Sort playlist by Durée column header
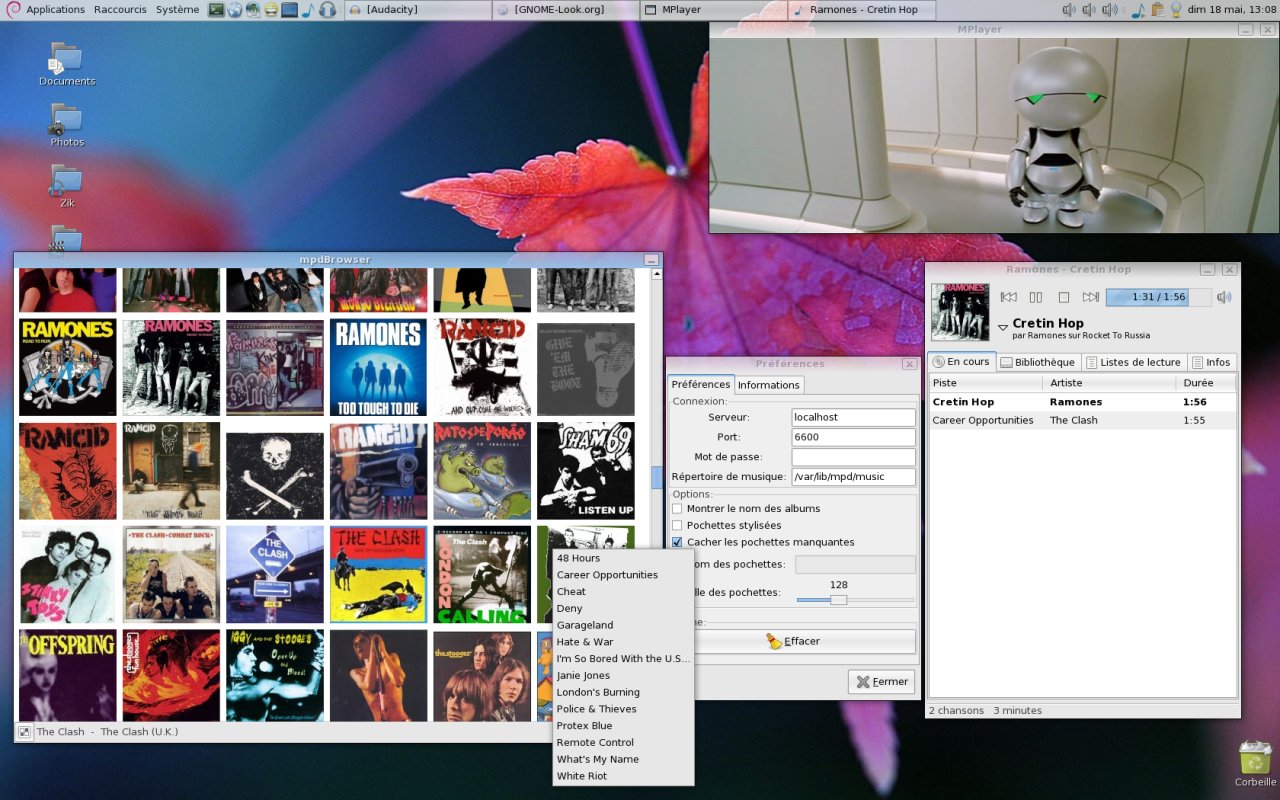This screenshot has height=800, width=1280. pos(1207,383)
